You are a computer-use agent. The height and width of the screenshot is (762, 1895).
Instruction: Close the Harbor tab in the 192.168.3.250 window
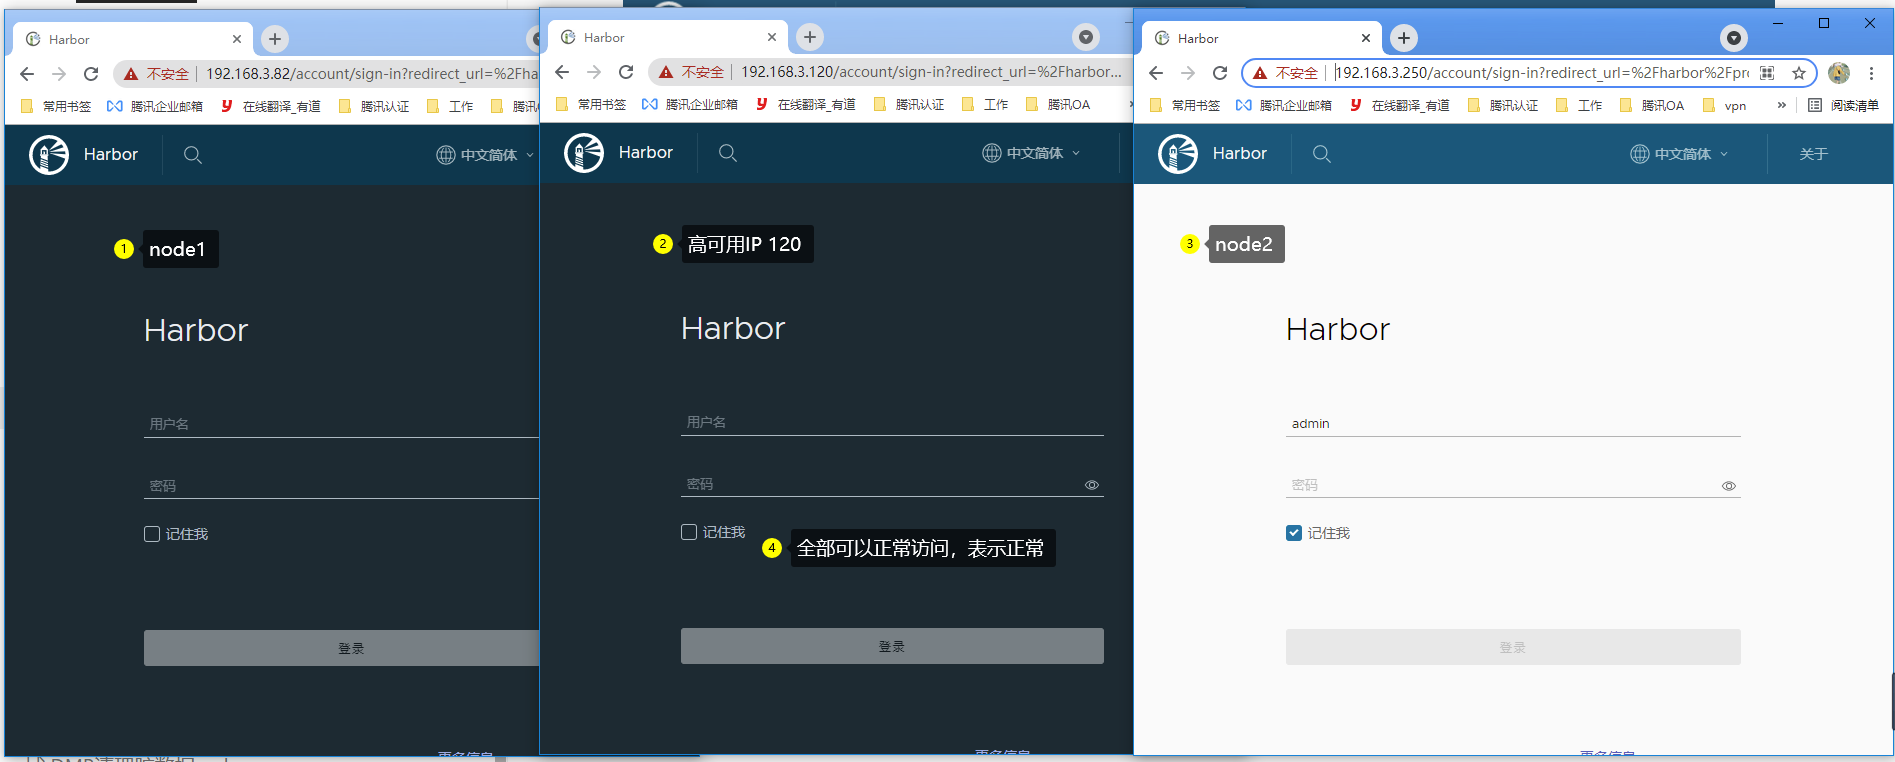coord(1366,38)
